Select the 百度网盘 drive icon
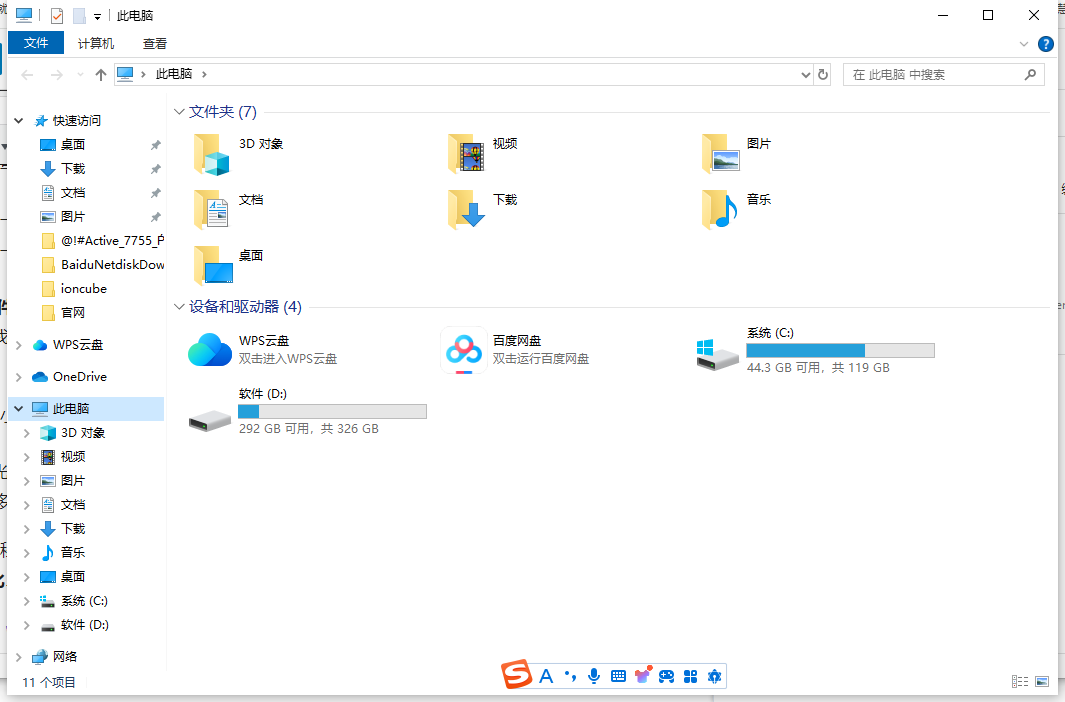 click(463, 350)
